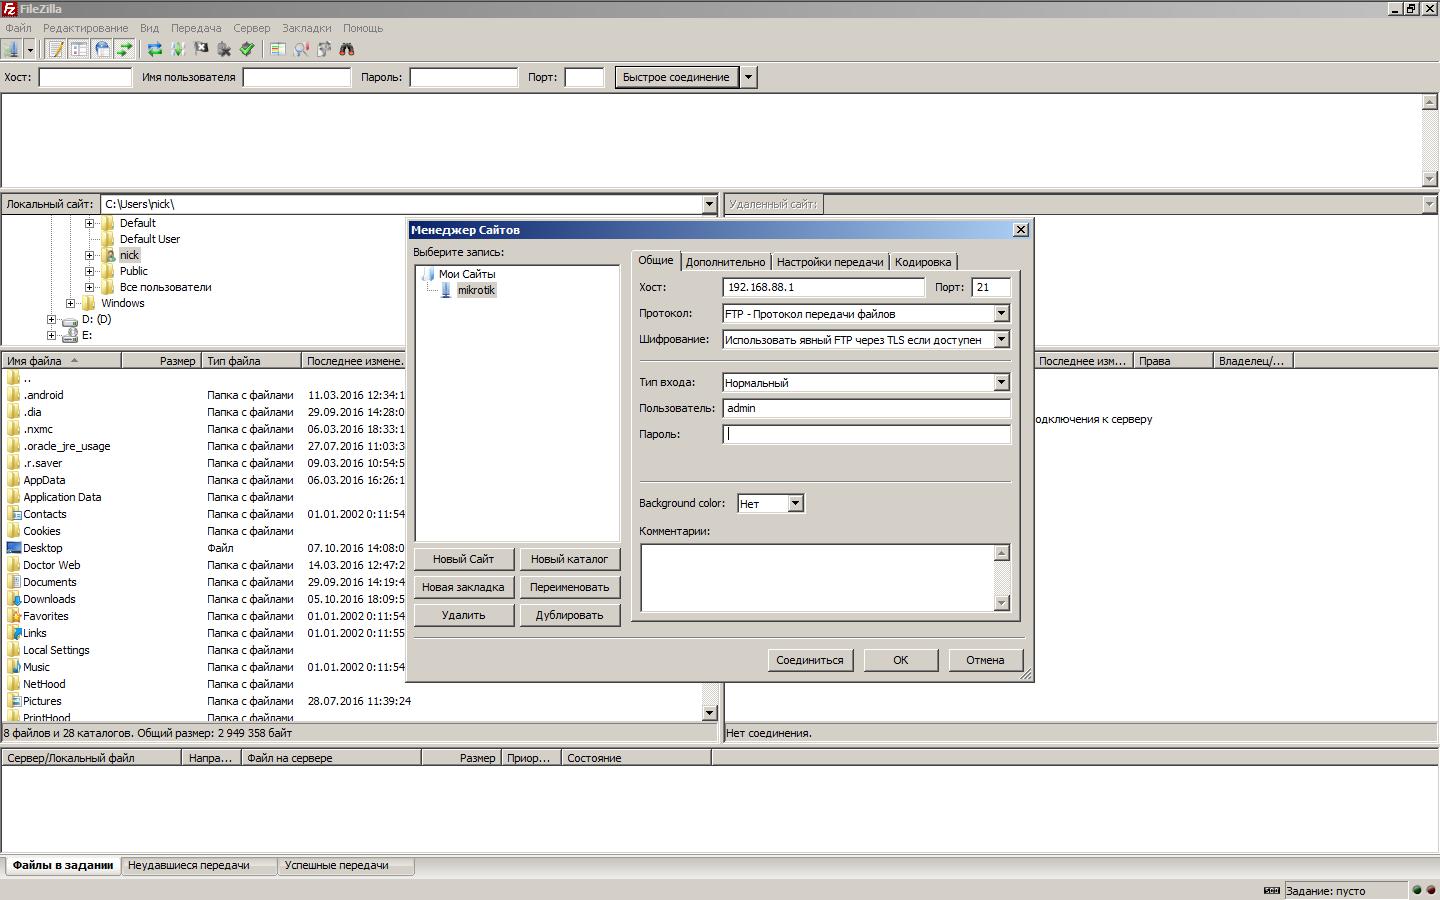The image size is (1440, 900).
Task: Click the Новый каталог button
Action: tap(569, 559)
